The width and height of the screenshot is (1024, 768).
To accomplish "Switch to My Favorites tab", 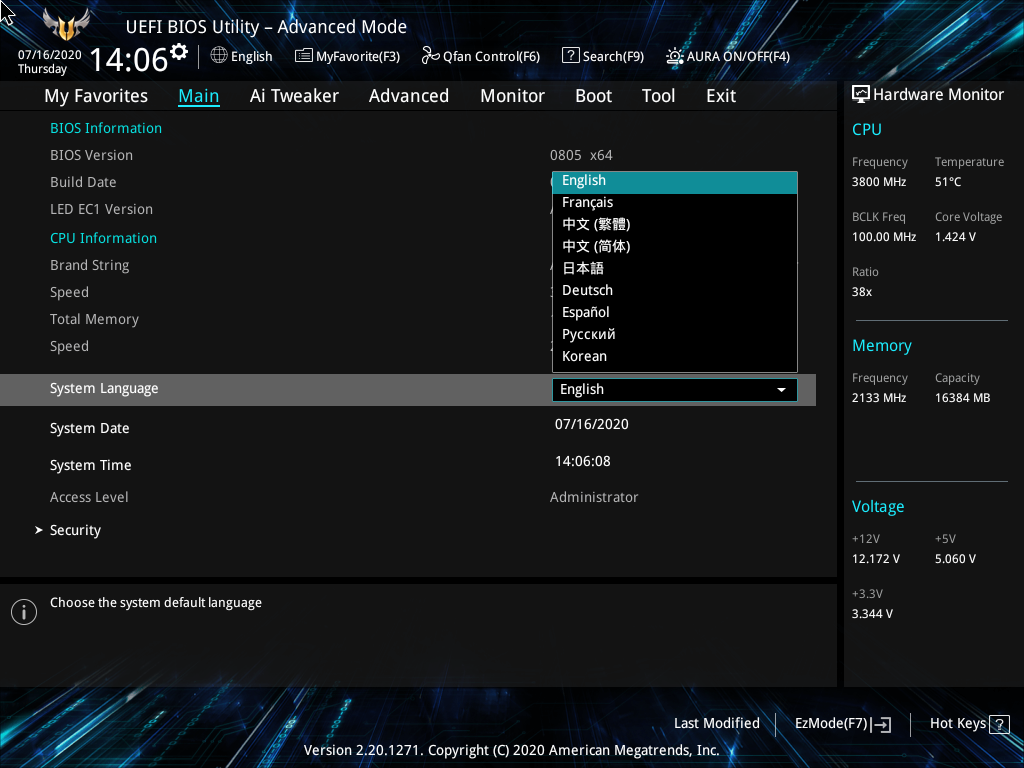I will pos(96,96).
